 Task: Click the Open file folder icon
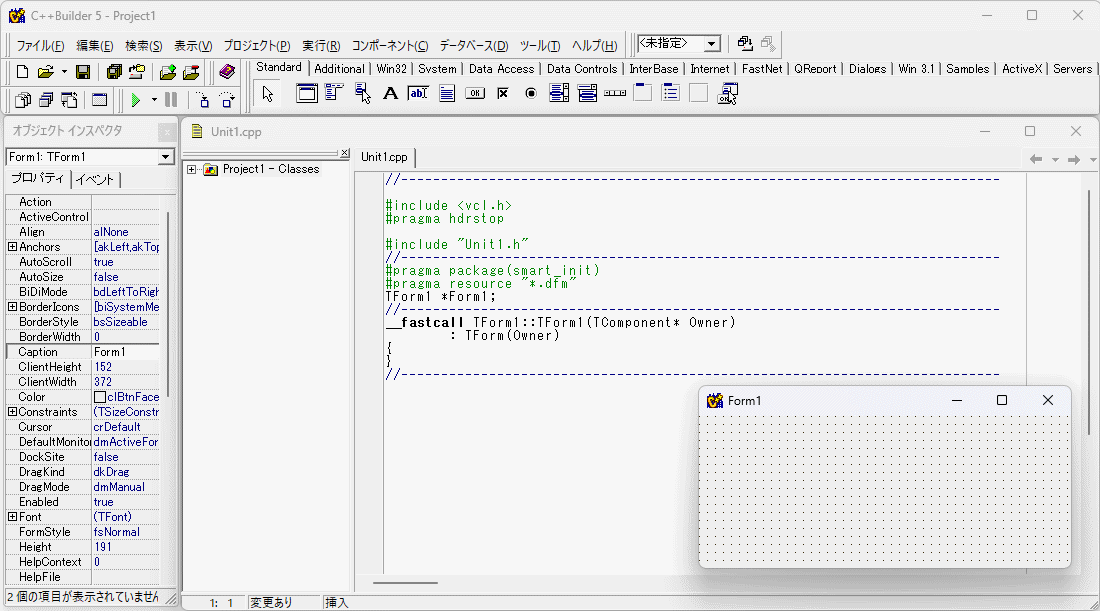pyautogui.click(x=46, y=72)
